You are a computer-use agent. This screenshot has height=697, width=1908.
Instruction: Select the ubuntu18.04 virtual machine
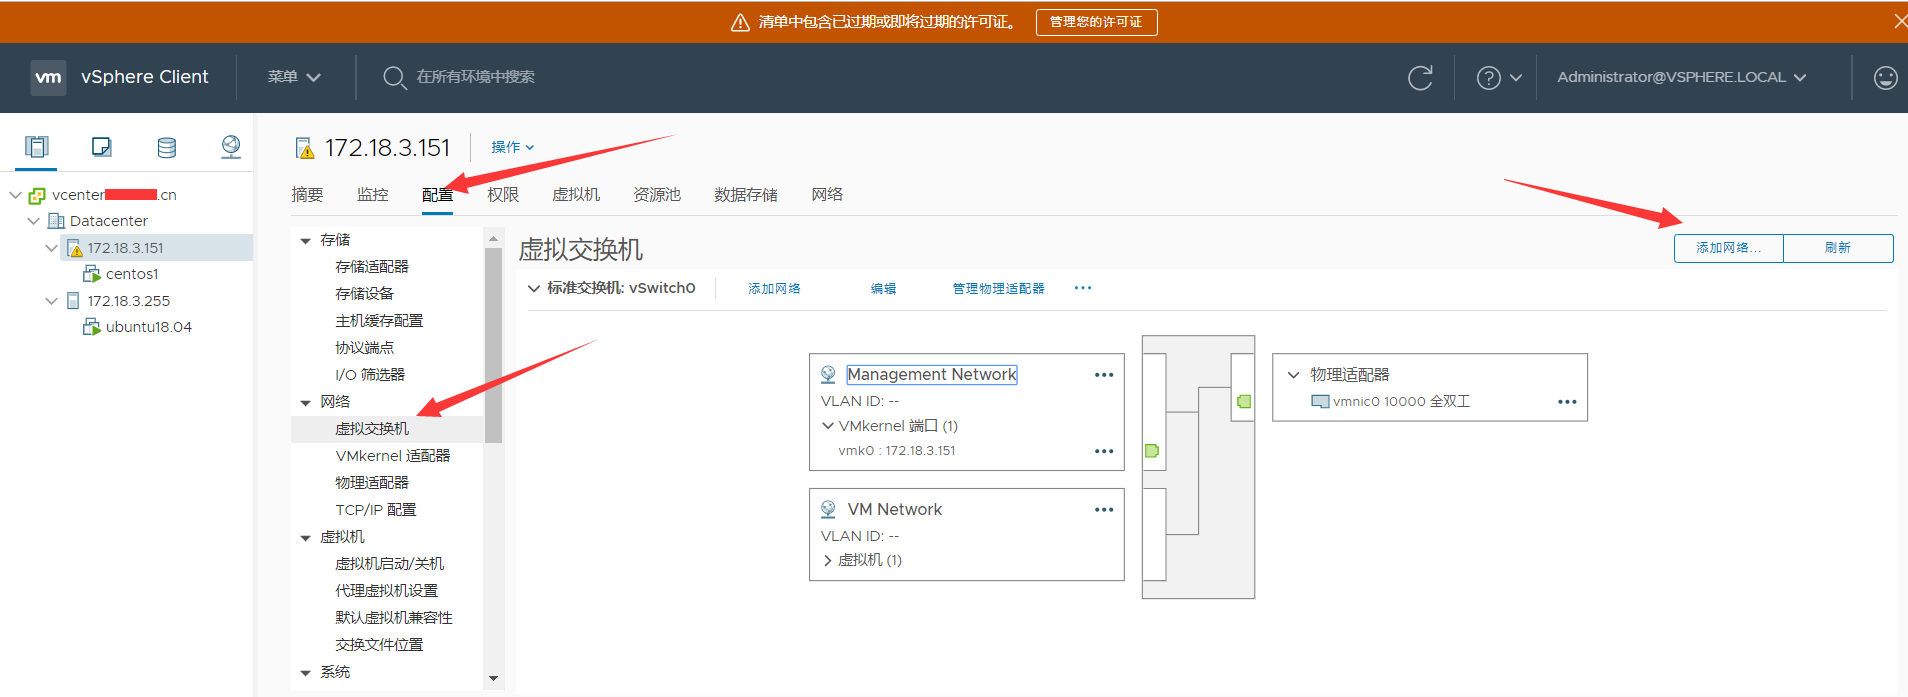tap(149, 327)
